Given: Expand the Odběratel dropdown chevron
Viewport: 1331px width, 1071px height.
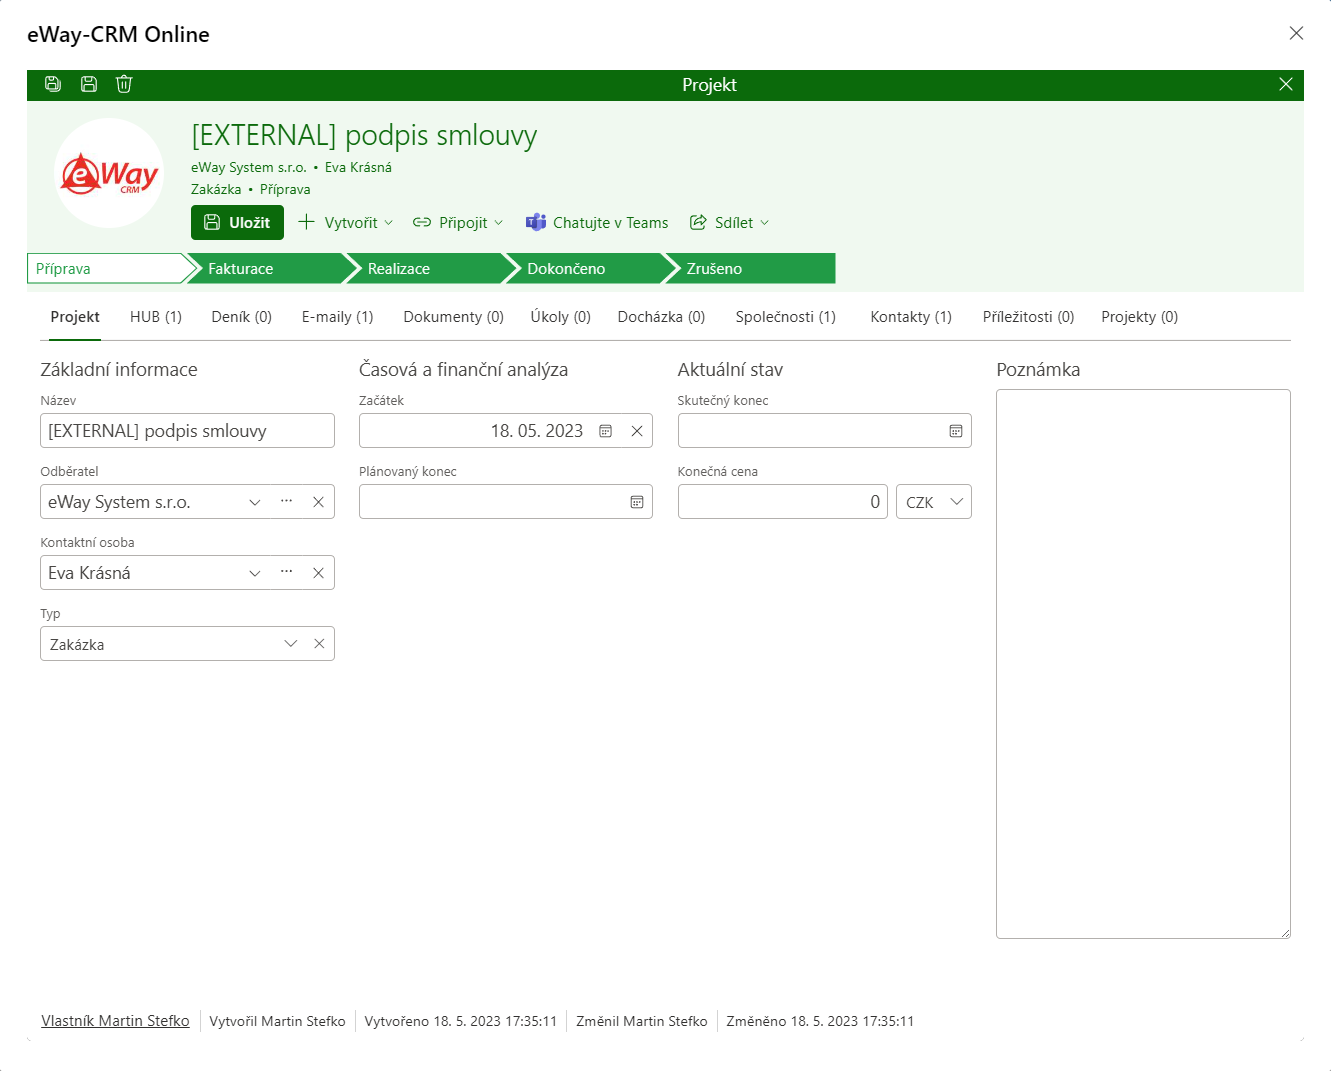Looking at the screenshot, I should coord(255,502).
